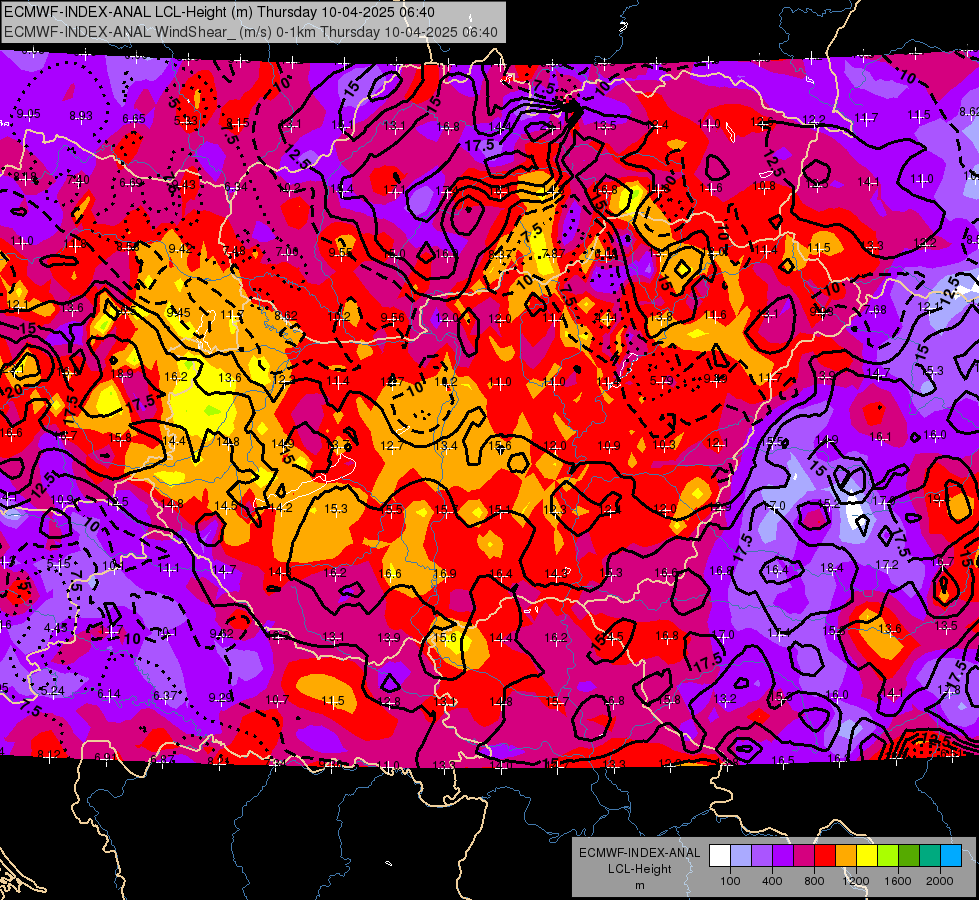Click the 6.14 wind shear value

click(109, 694)
